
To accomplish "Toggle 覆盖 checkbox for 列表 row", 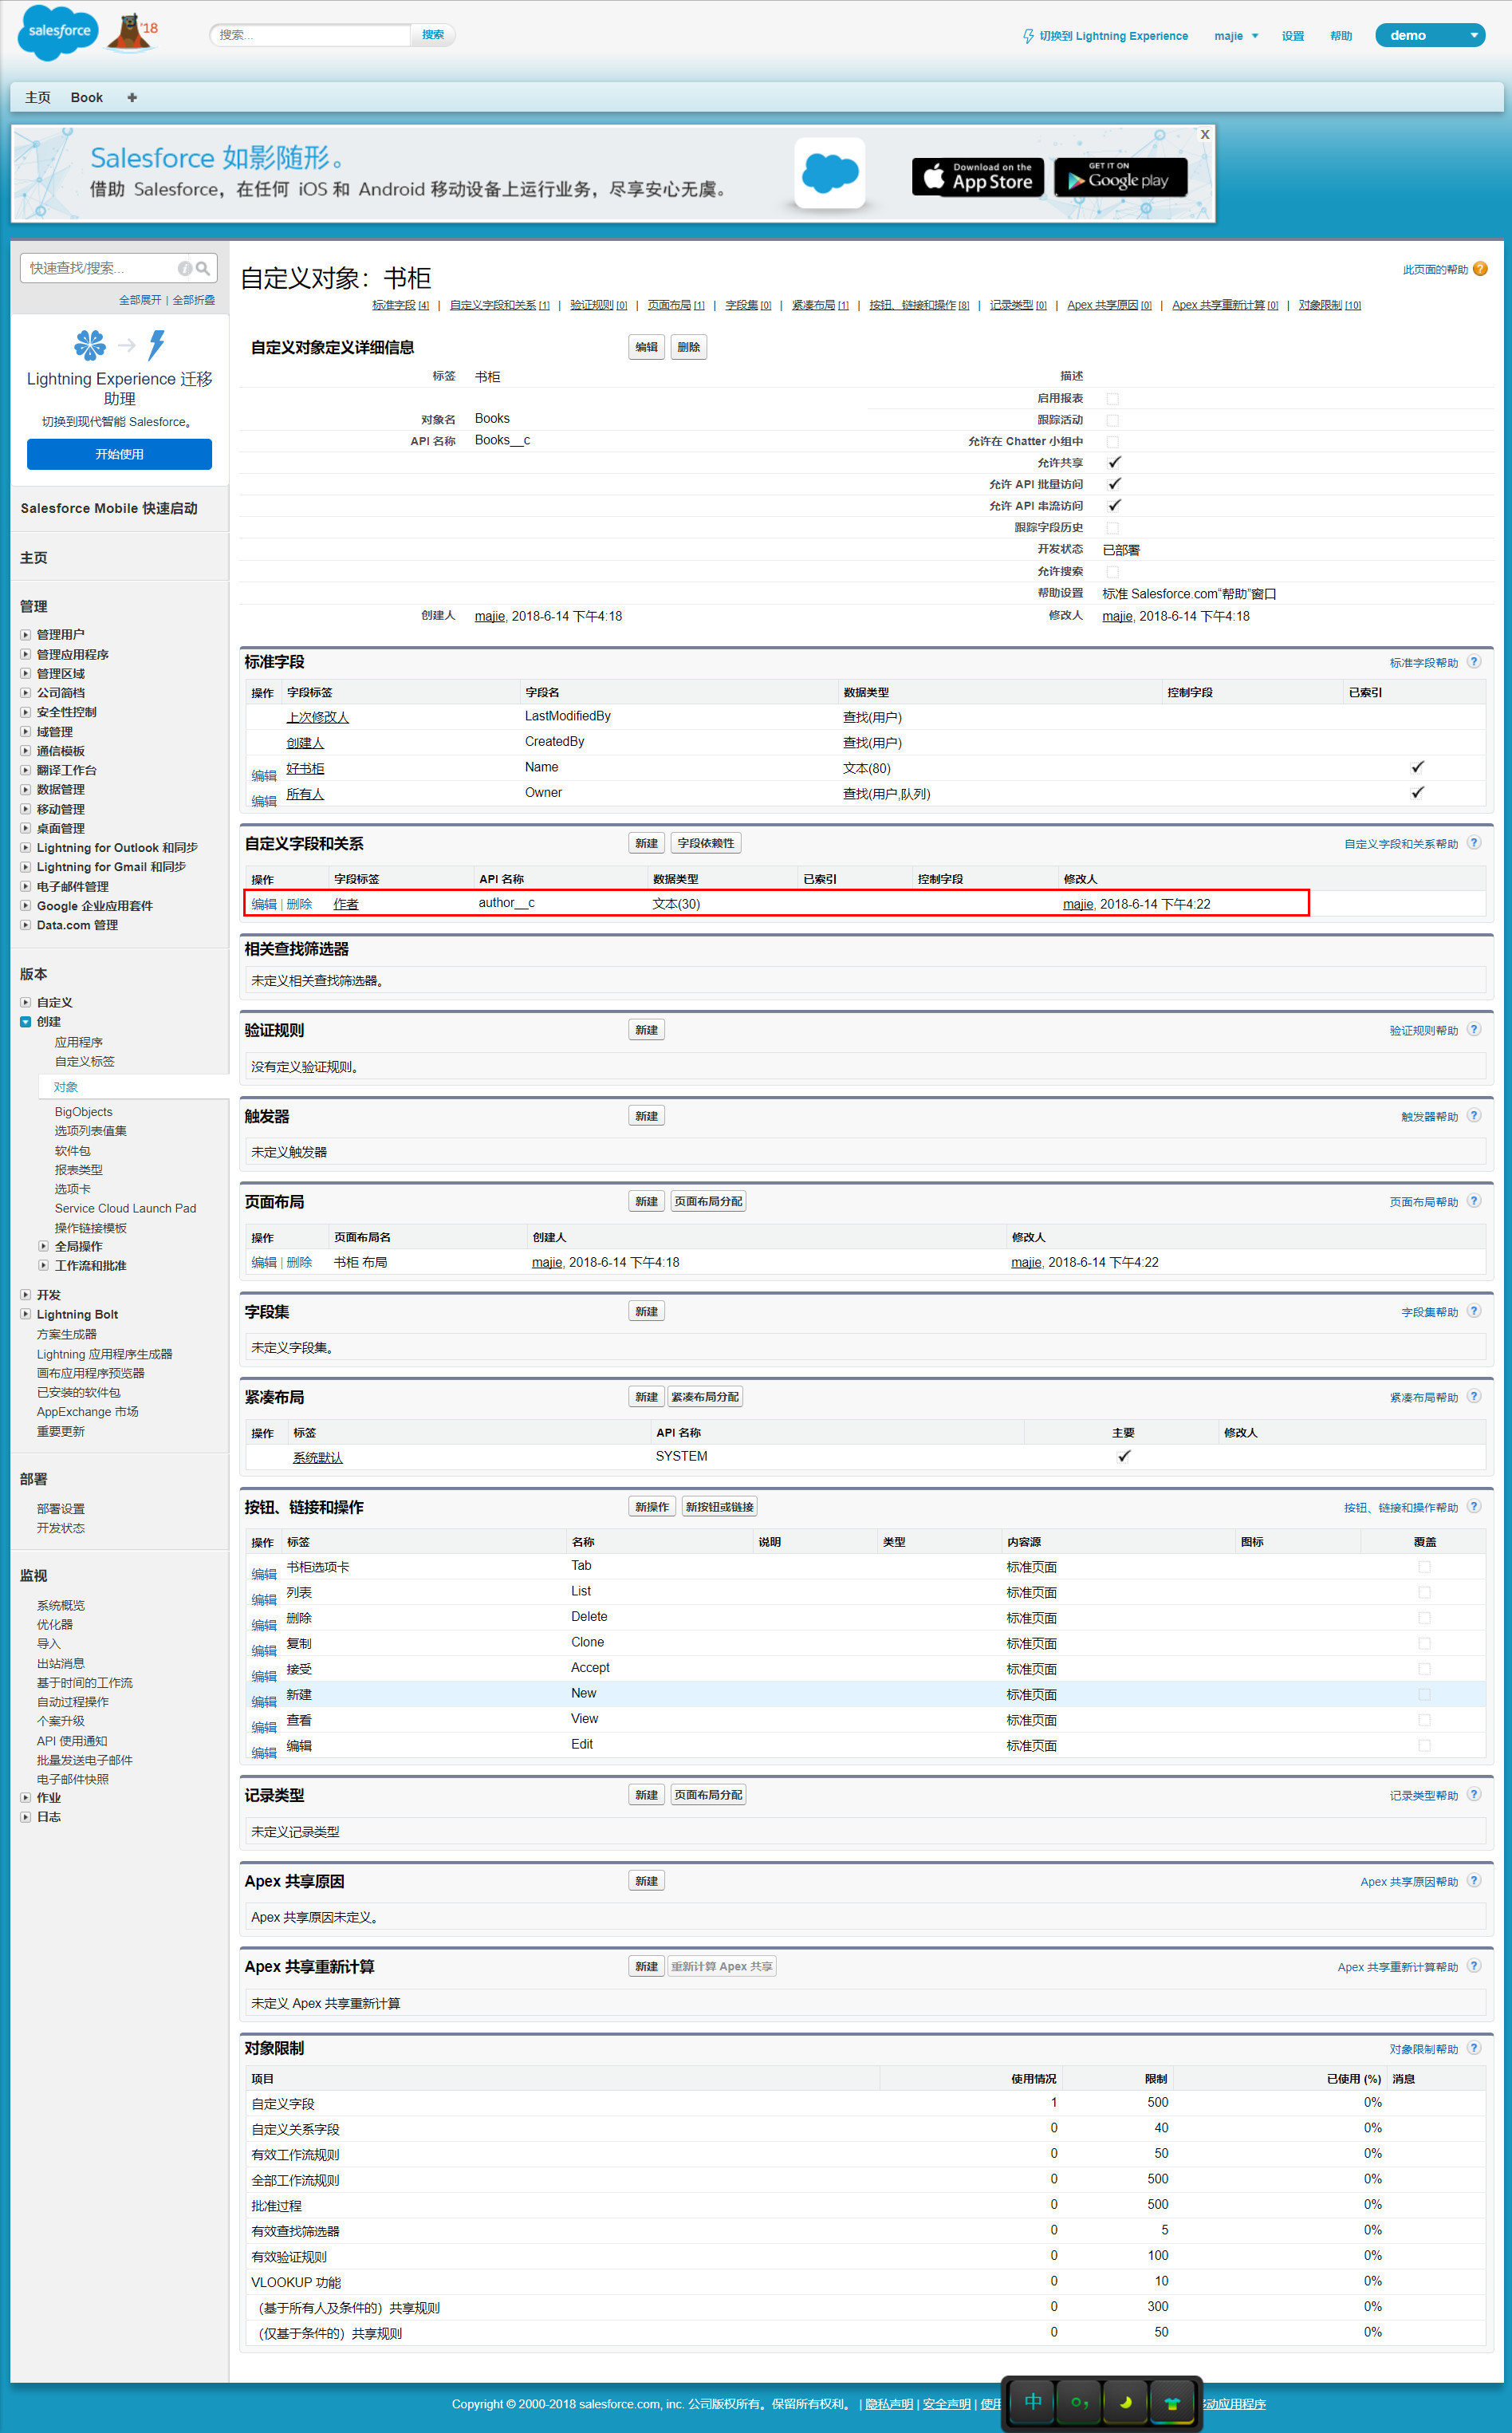I will pos(1424,1592).
